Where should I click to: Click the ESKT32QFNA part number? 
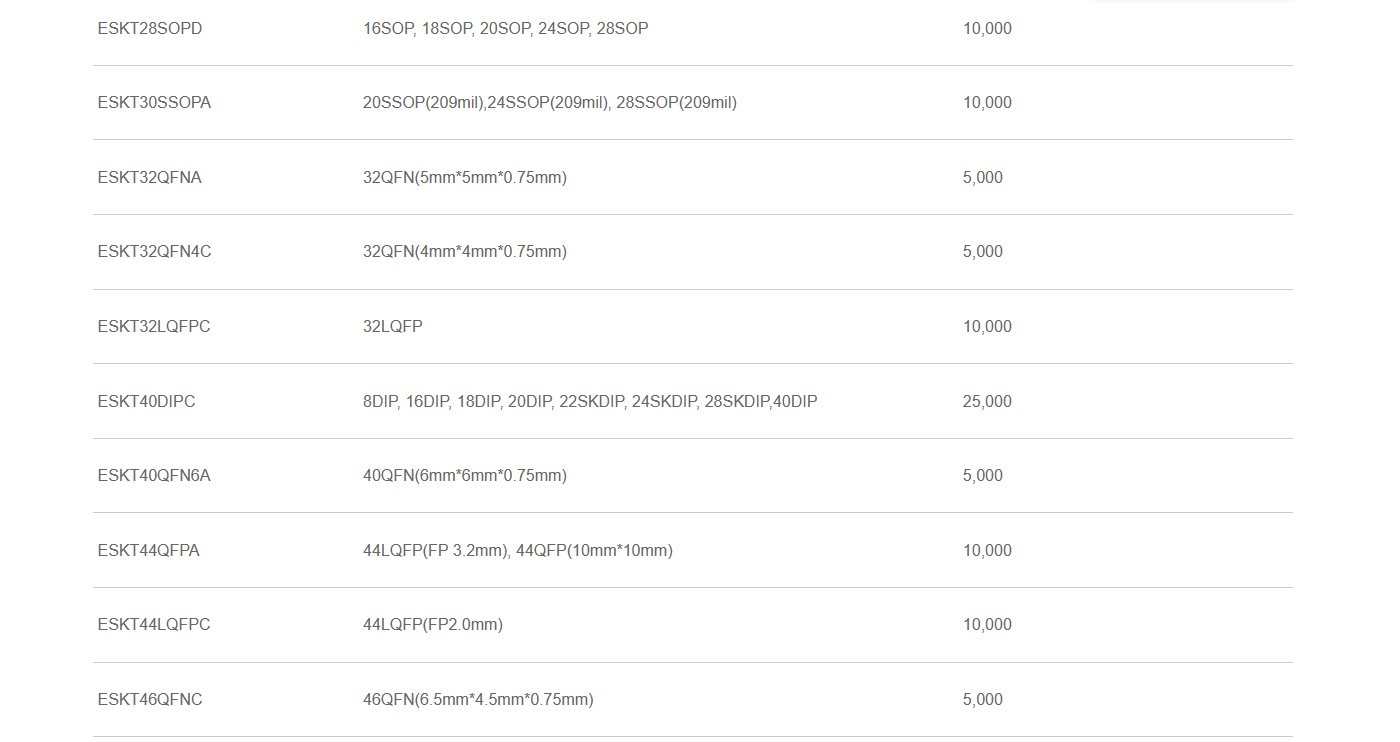tap(150, 178)
